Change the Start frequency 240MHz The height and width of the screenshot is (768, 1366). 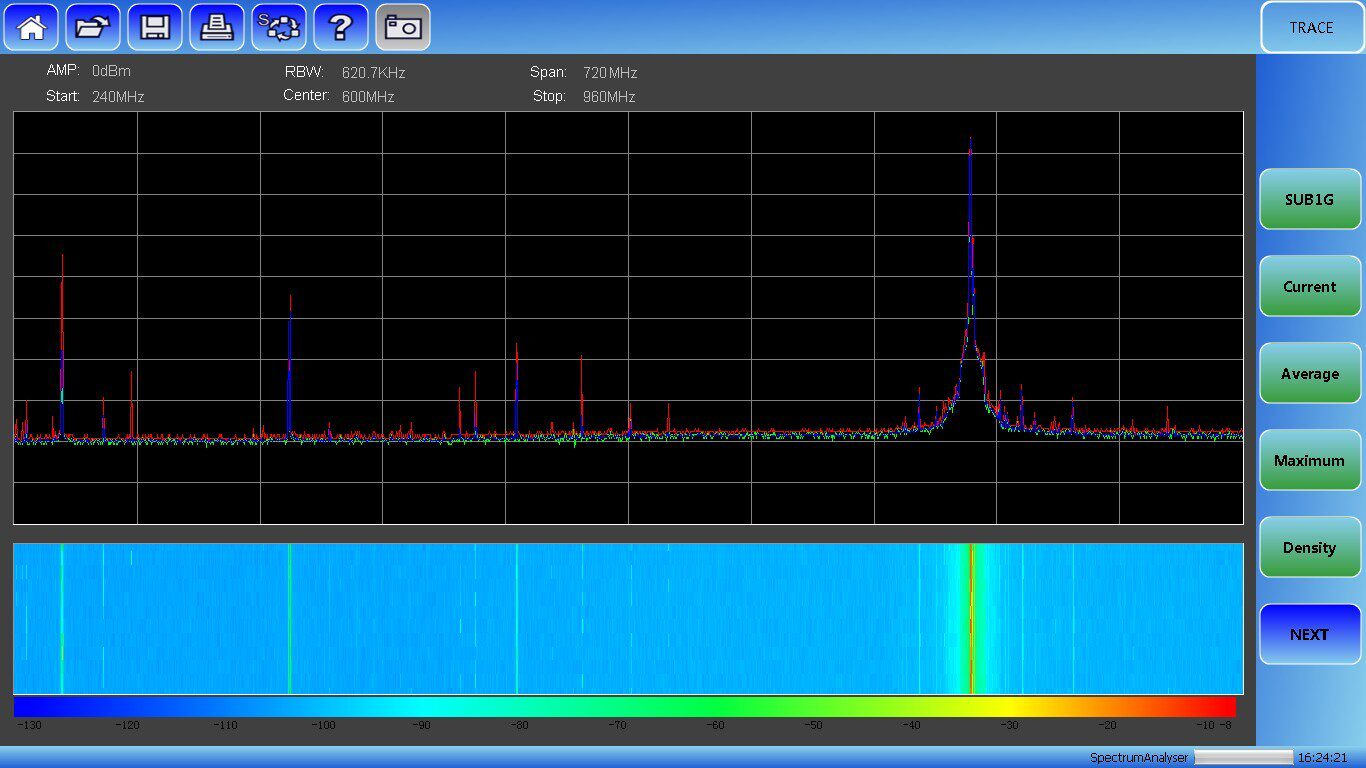tap(118, 97)
